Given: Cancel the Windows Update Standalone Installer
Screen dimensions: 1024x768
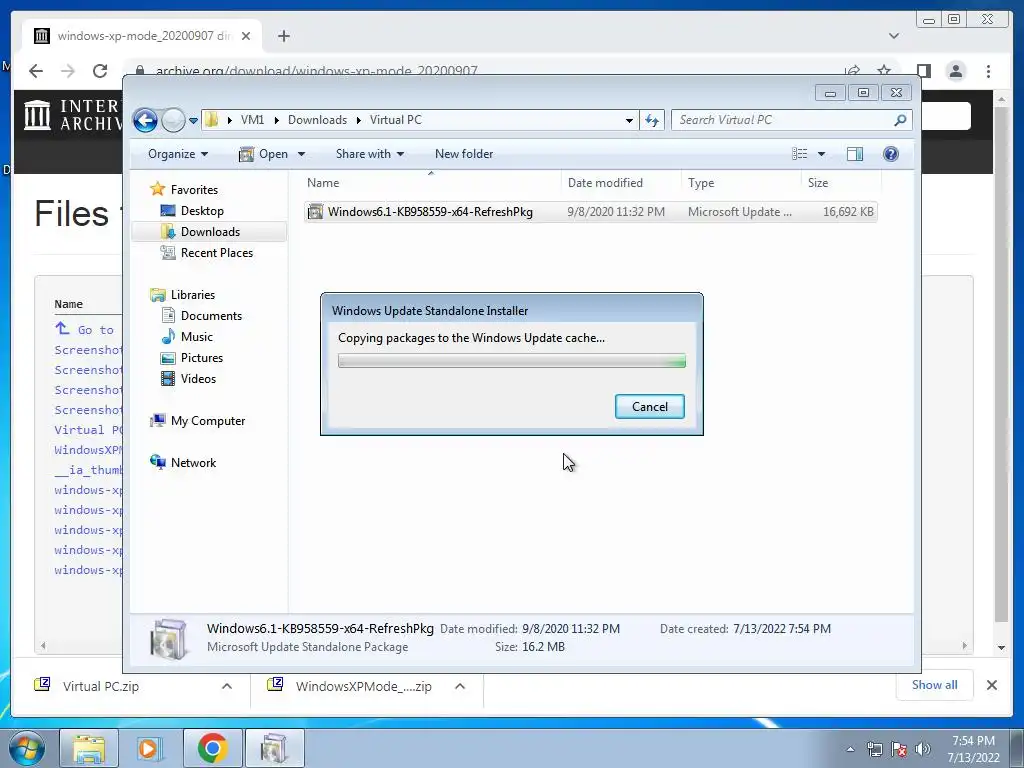Looking at the screenshot, I should pos(649,406).
